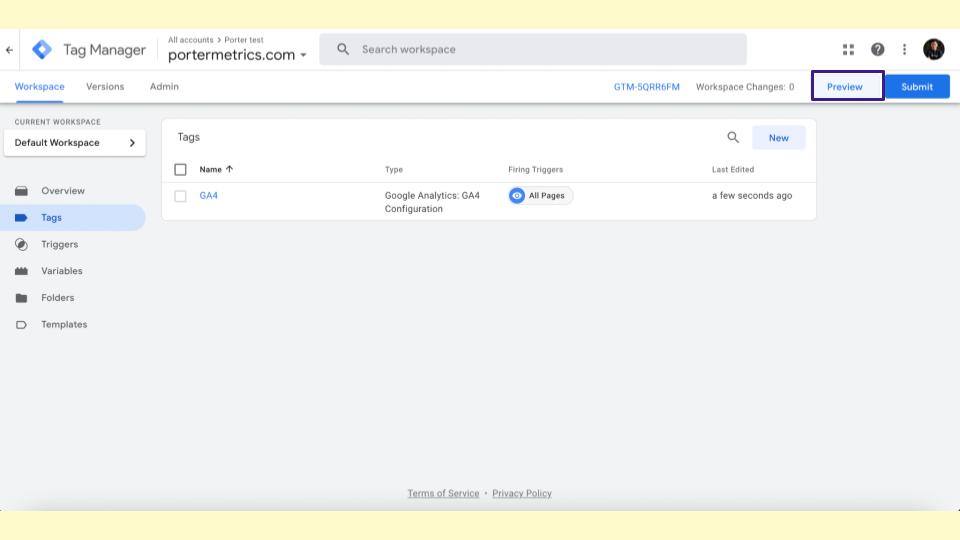The height and width of the screenshot is (540, 960).
Task: Tick the select-all tags checkbox
Action: pos(180,170)
